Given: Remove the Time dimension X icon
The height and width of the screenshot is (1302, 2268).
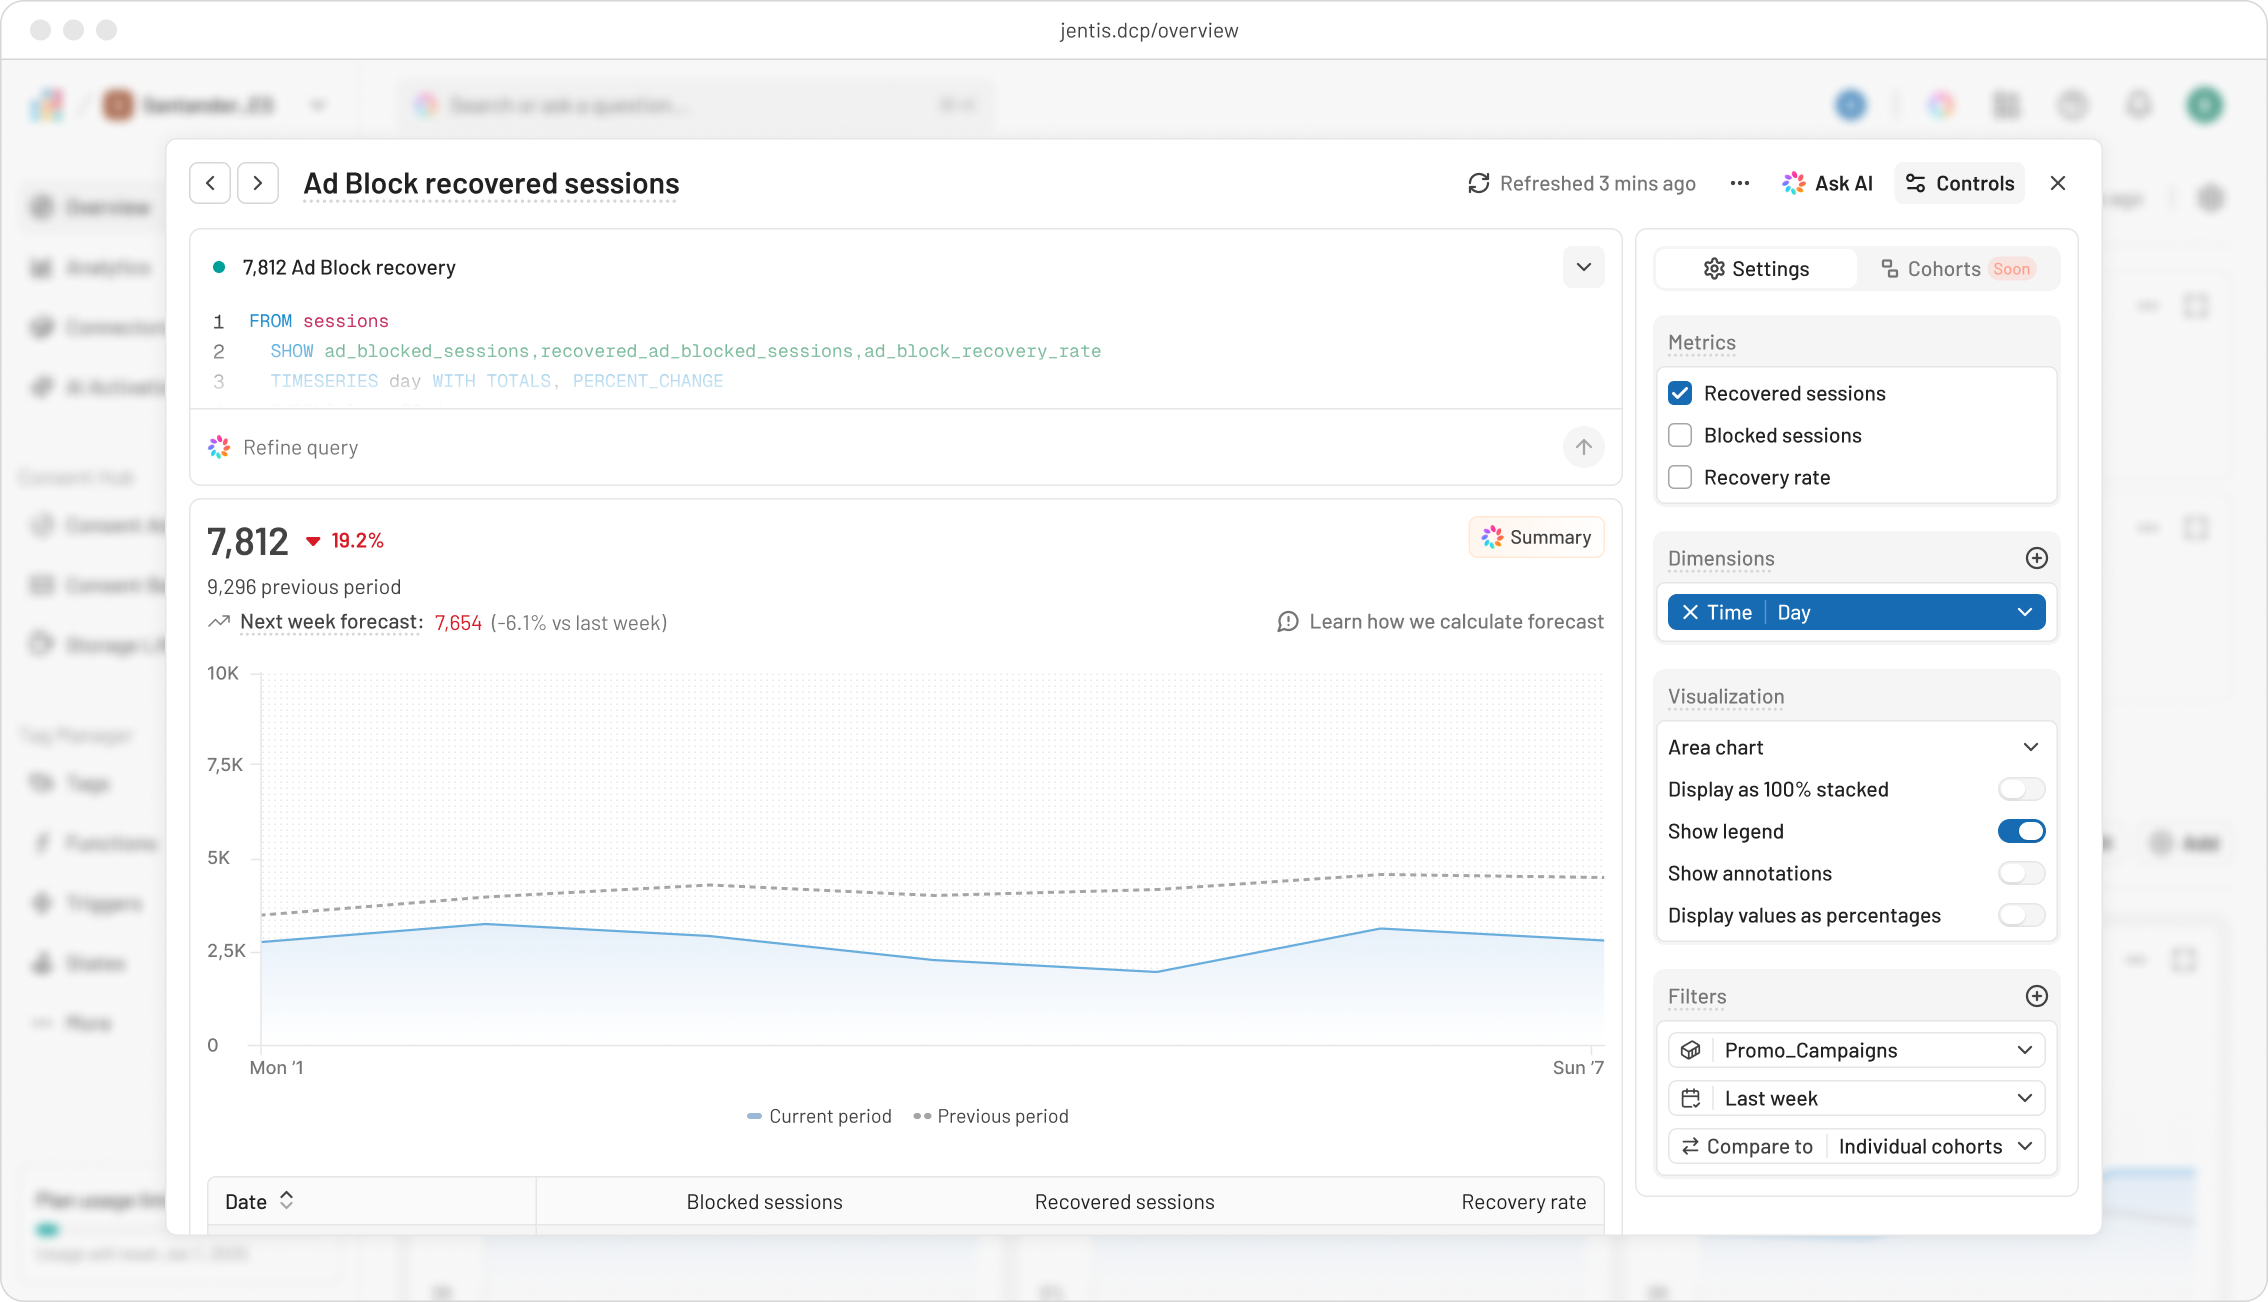Looking at the screenshot, I should 1690,612.
